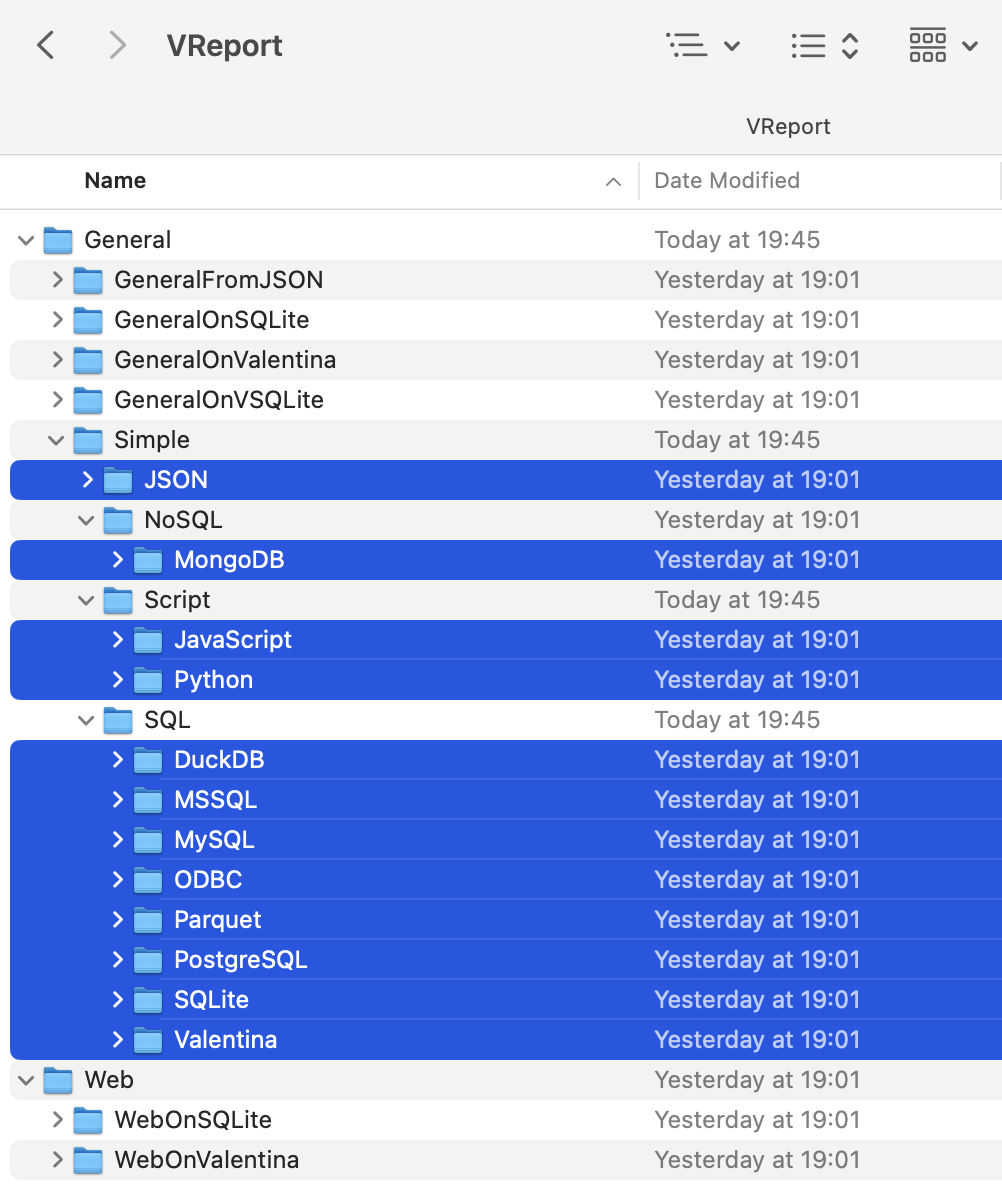The height and width of the screenshot is (1192, 1002).
Task: Click the GeneralOnSQLite folder icon
Action: tap(88, 320)
